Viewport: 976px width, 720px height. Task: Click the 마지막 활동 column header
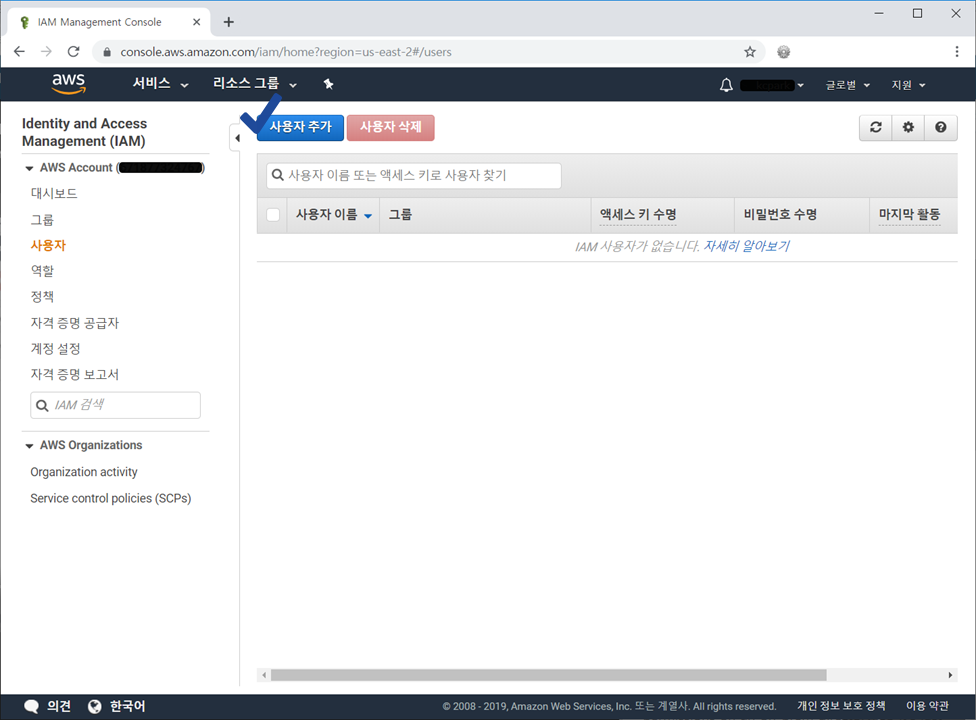click(x=909, y=215)
